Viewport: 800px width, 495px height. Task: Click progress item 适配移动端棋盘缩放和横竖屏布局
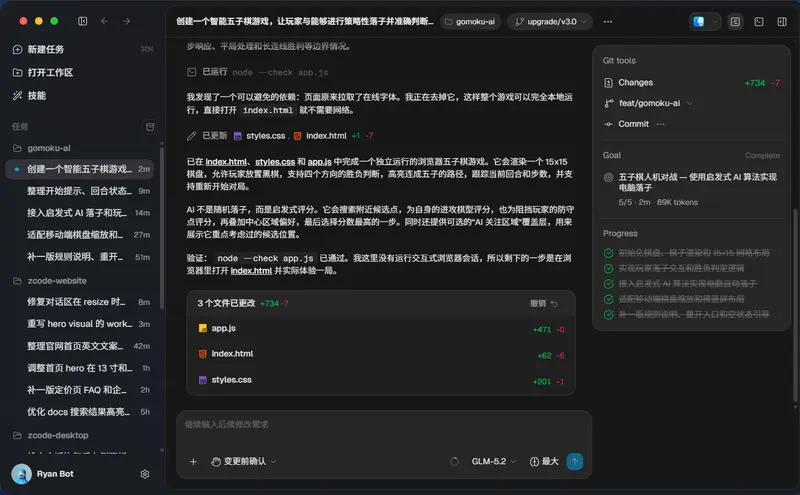[673, 299]
